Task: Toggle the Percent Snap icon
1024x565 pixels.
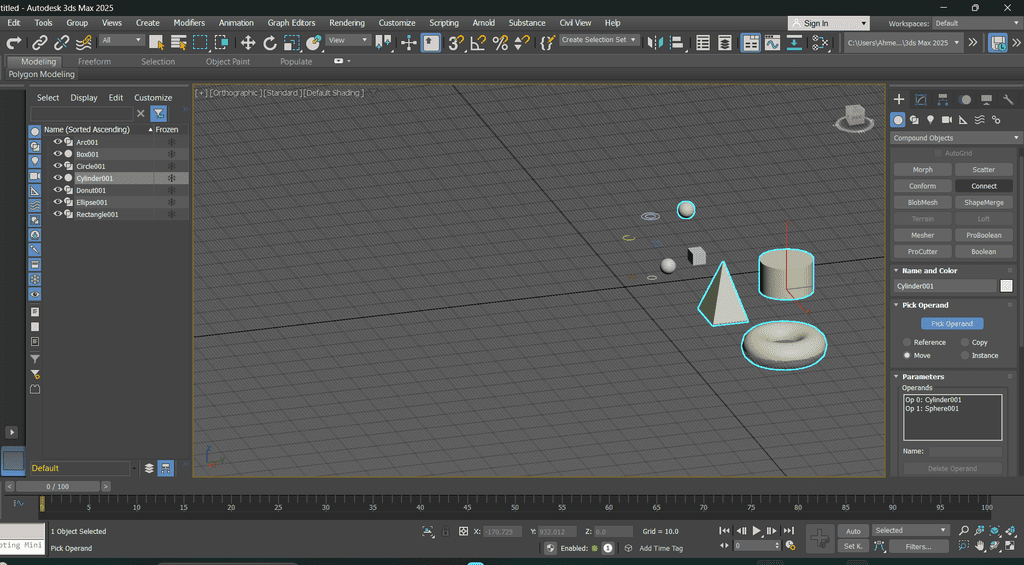Action: tap(500, 43)
